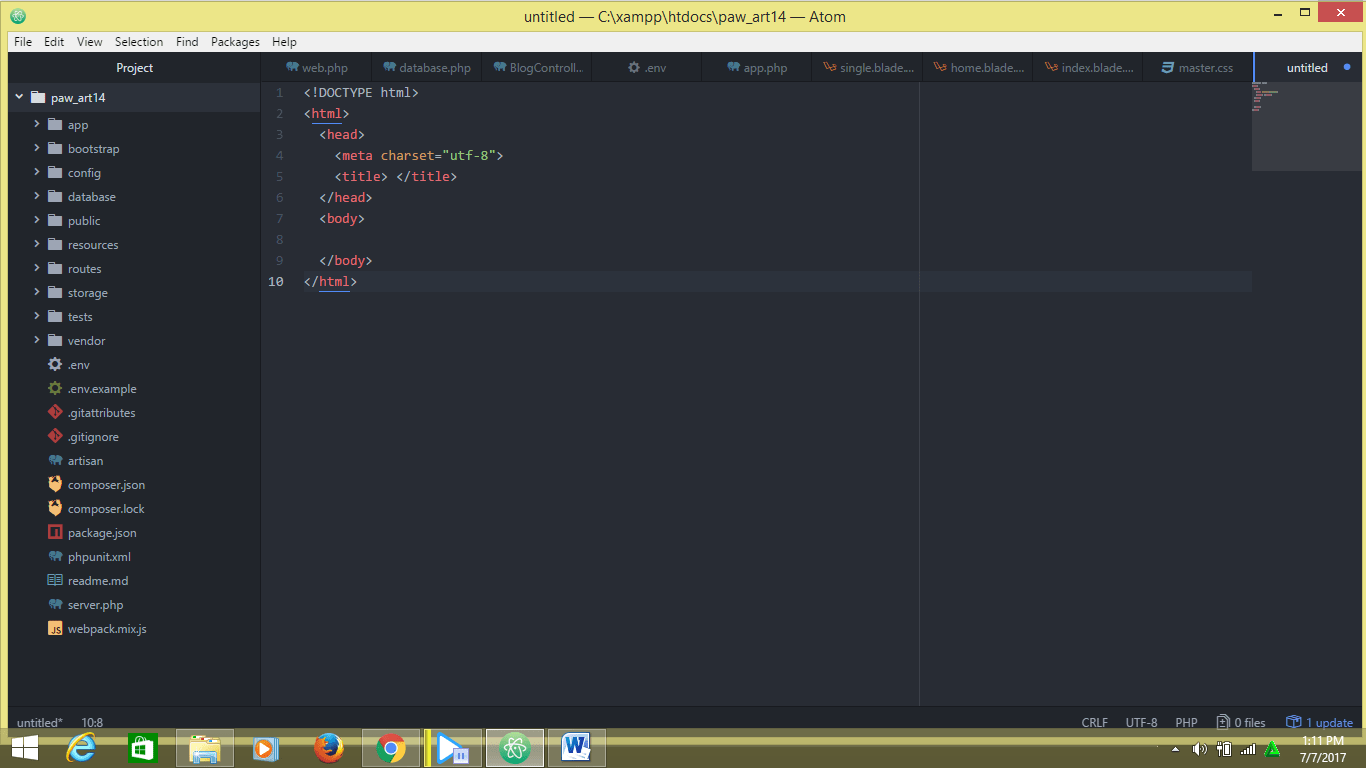This screenshot has width=1366, height=768.
Task: Open the File menu
Action: point(21,41)
